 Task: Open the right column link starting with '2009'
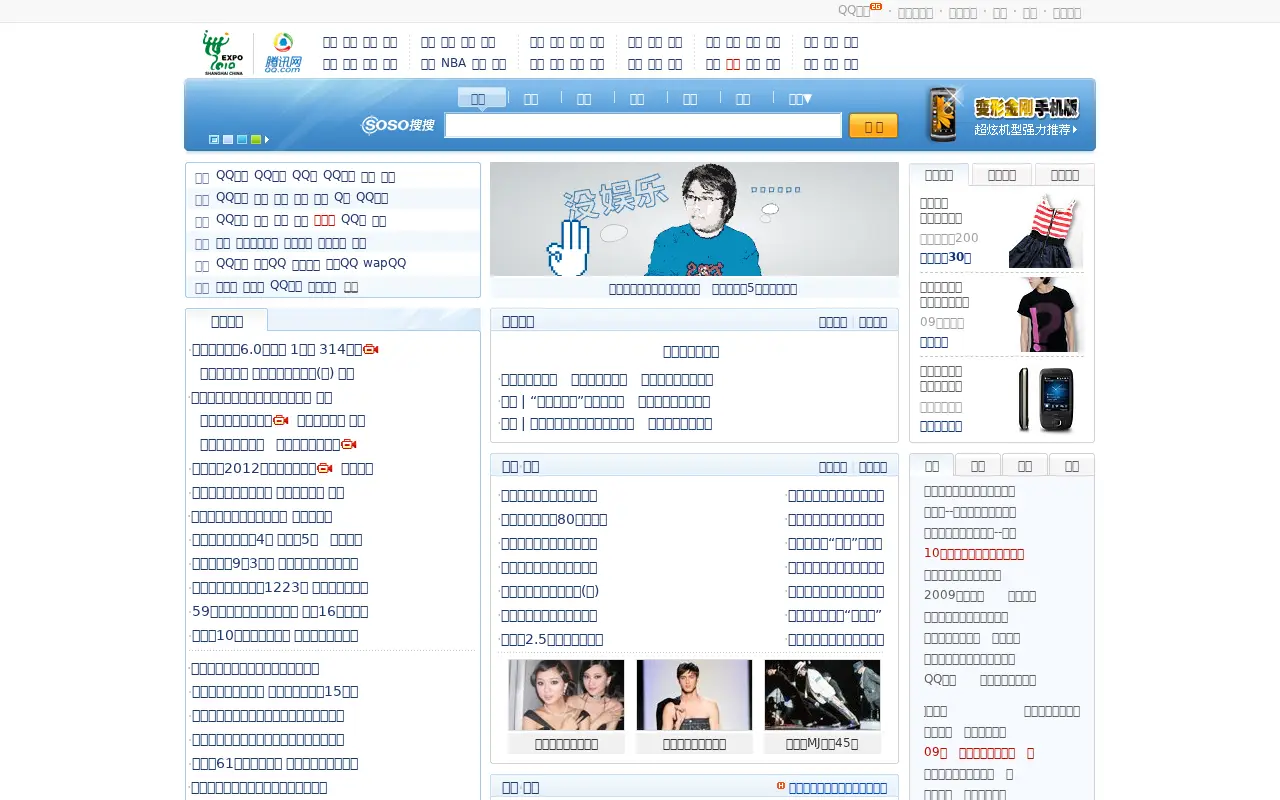pos(954,595)
